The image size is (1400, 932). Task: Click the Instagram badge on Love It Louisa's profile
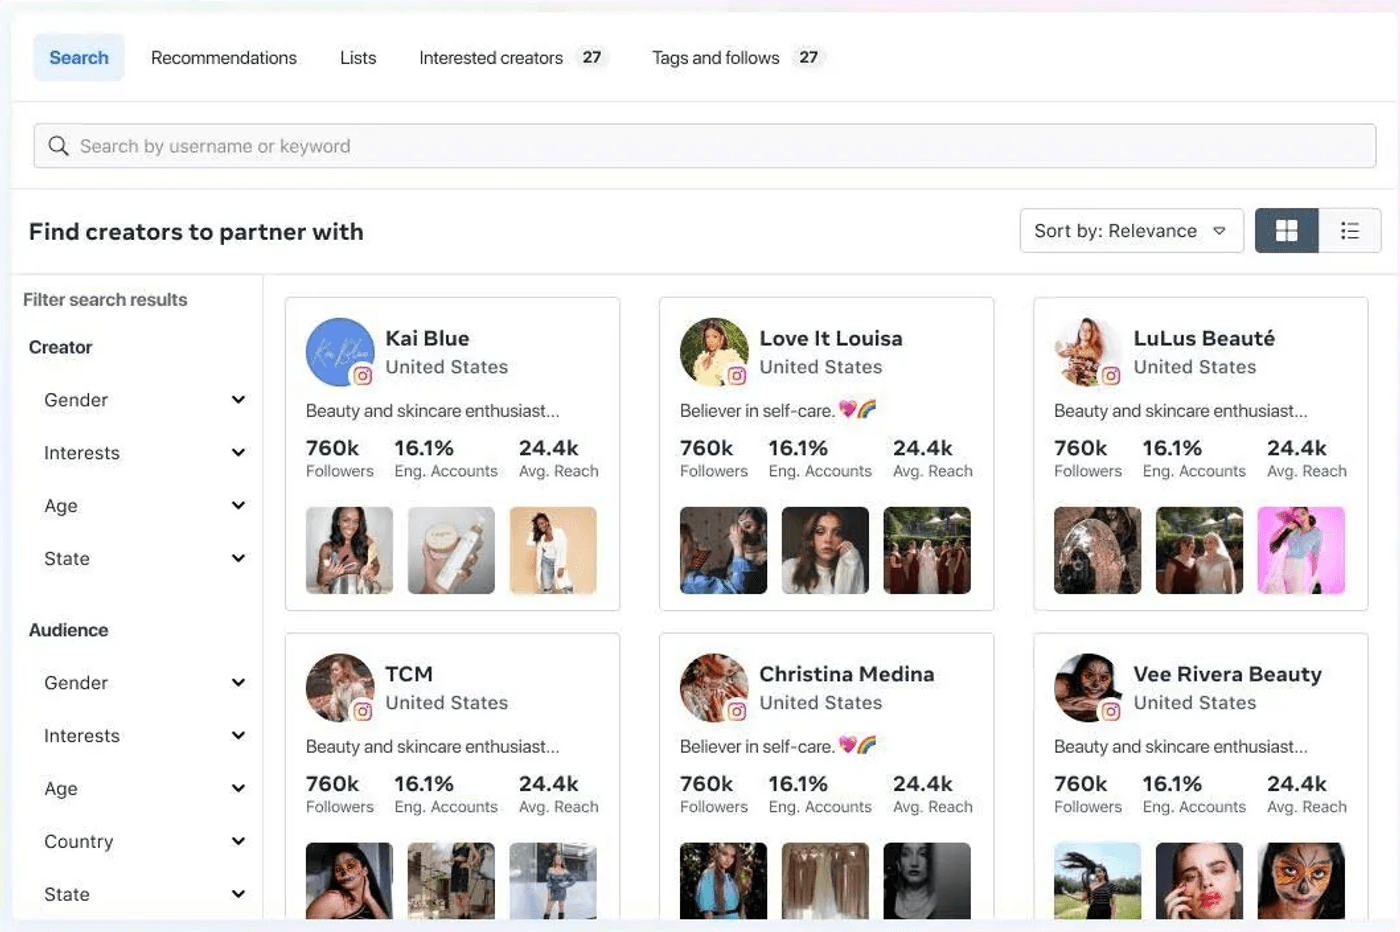tap(739, 375)
